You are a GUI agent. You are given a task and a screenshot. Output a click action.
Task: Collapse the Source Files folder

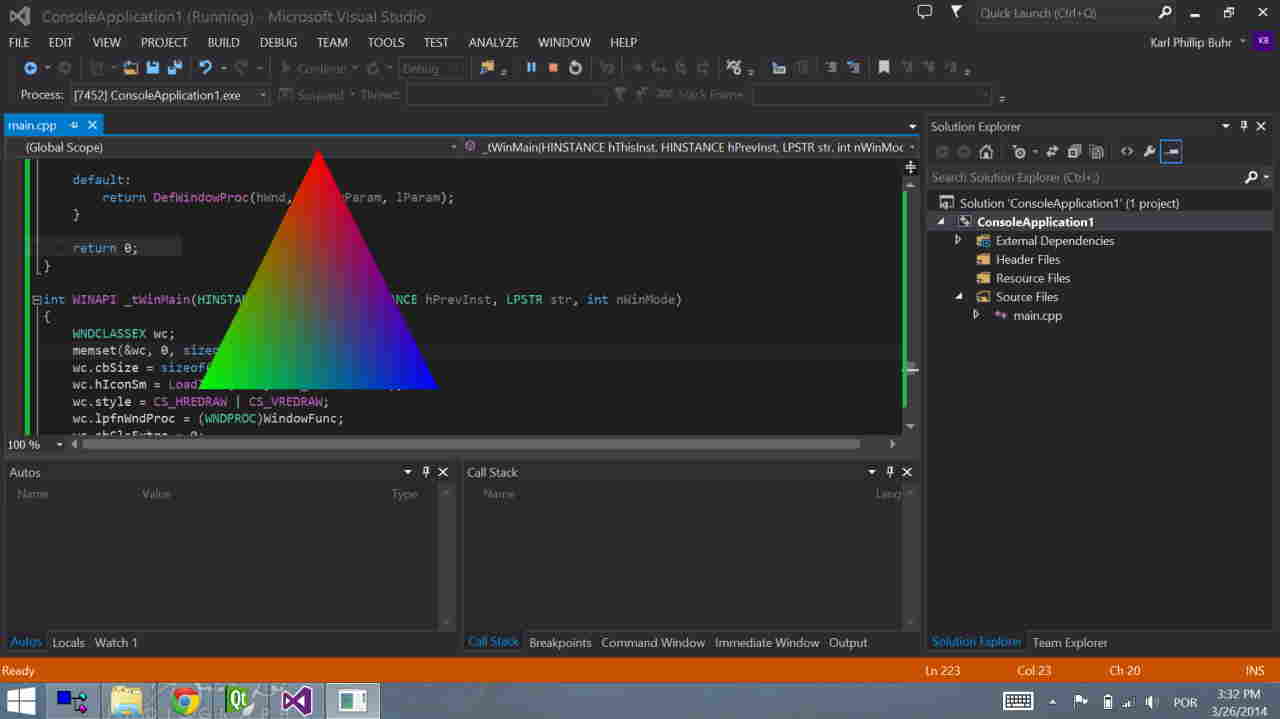pos(959,297)
